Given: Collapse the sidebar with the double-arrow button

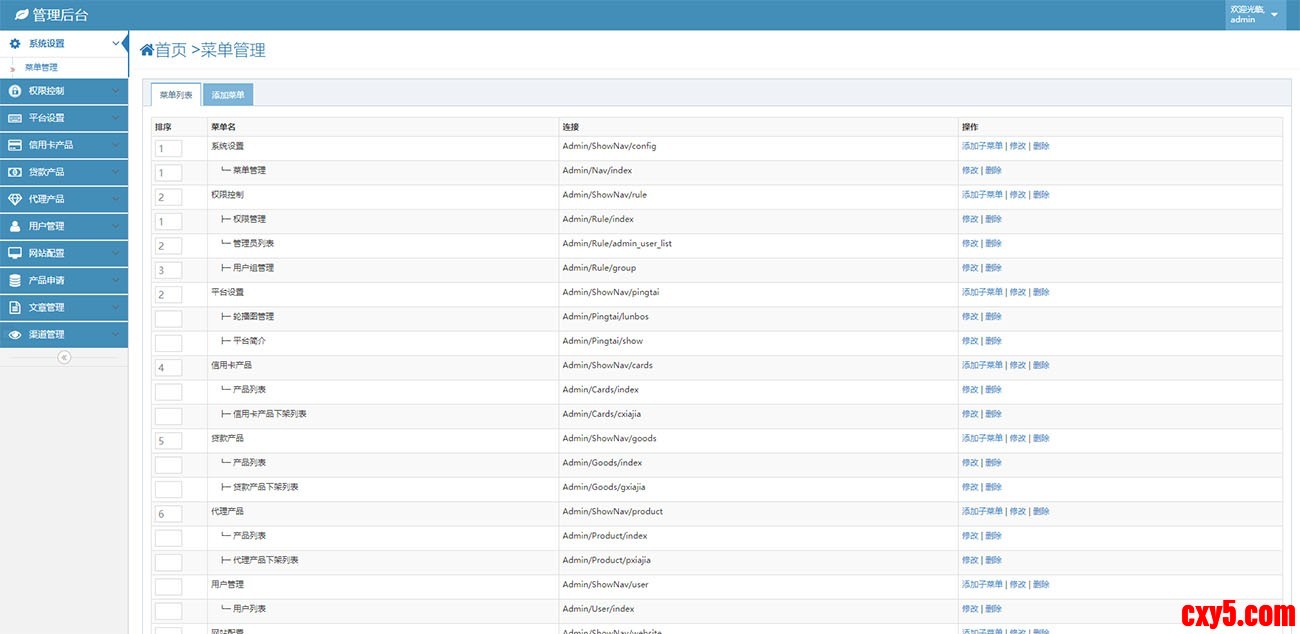Looking at the screenshot, I should [x=64, y=357].
